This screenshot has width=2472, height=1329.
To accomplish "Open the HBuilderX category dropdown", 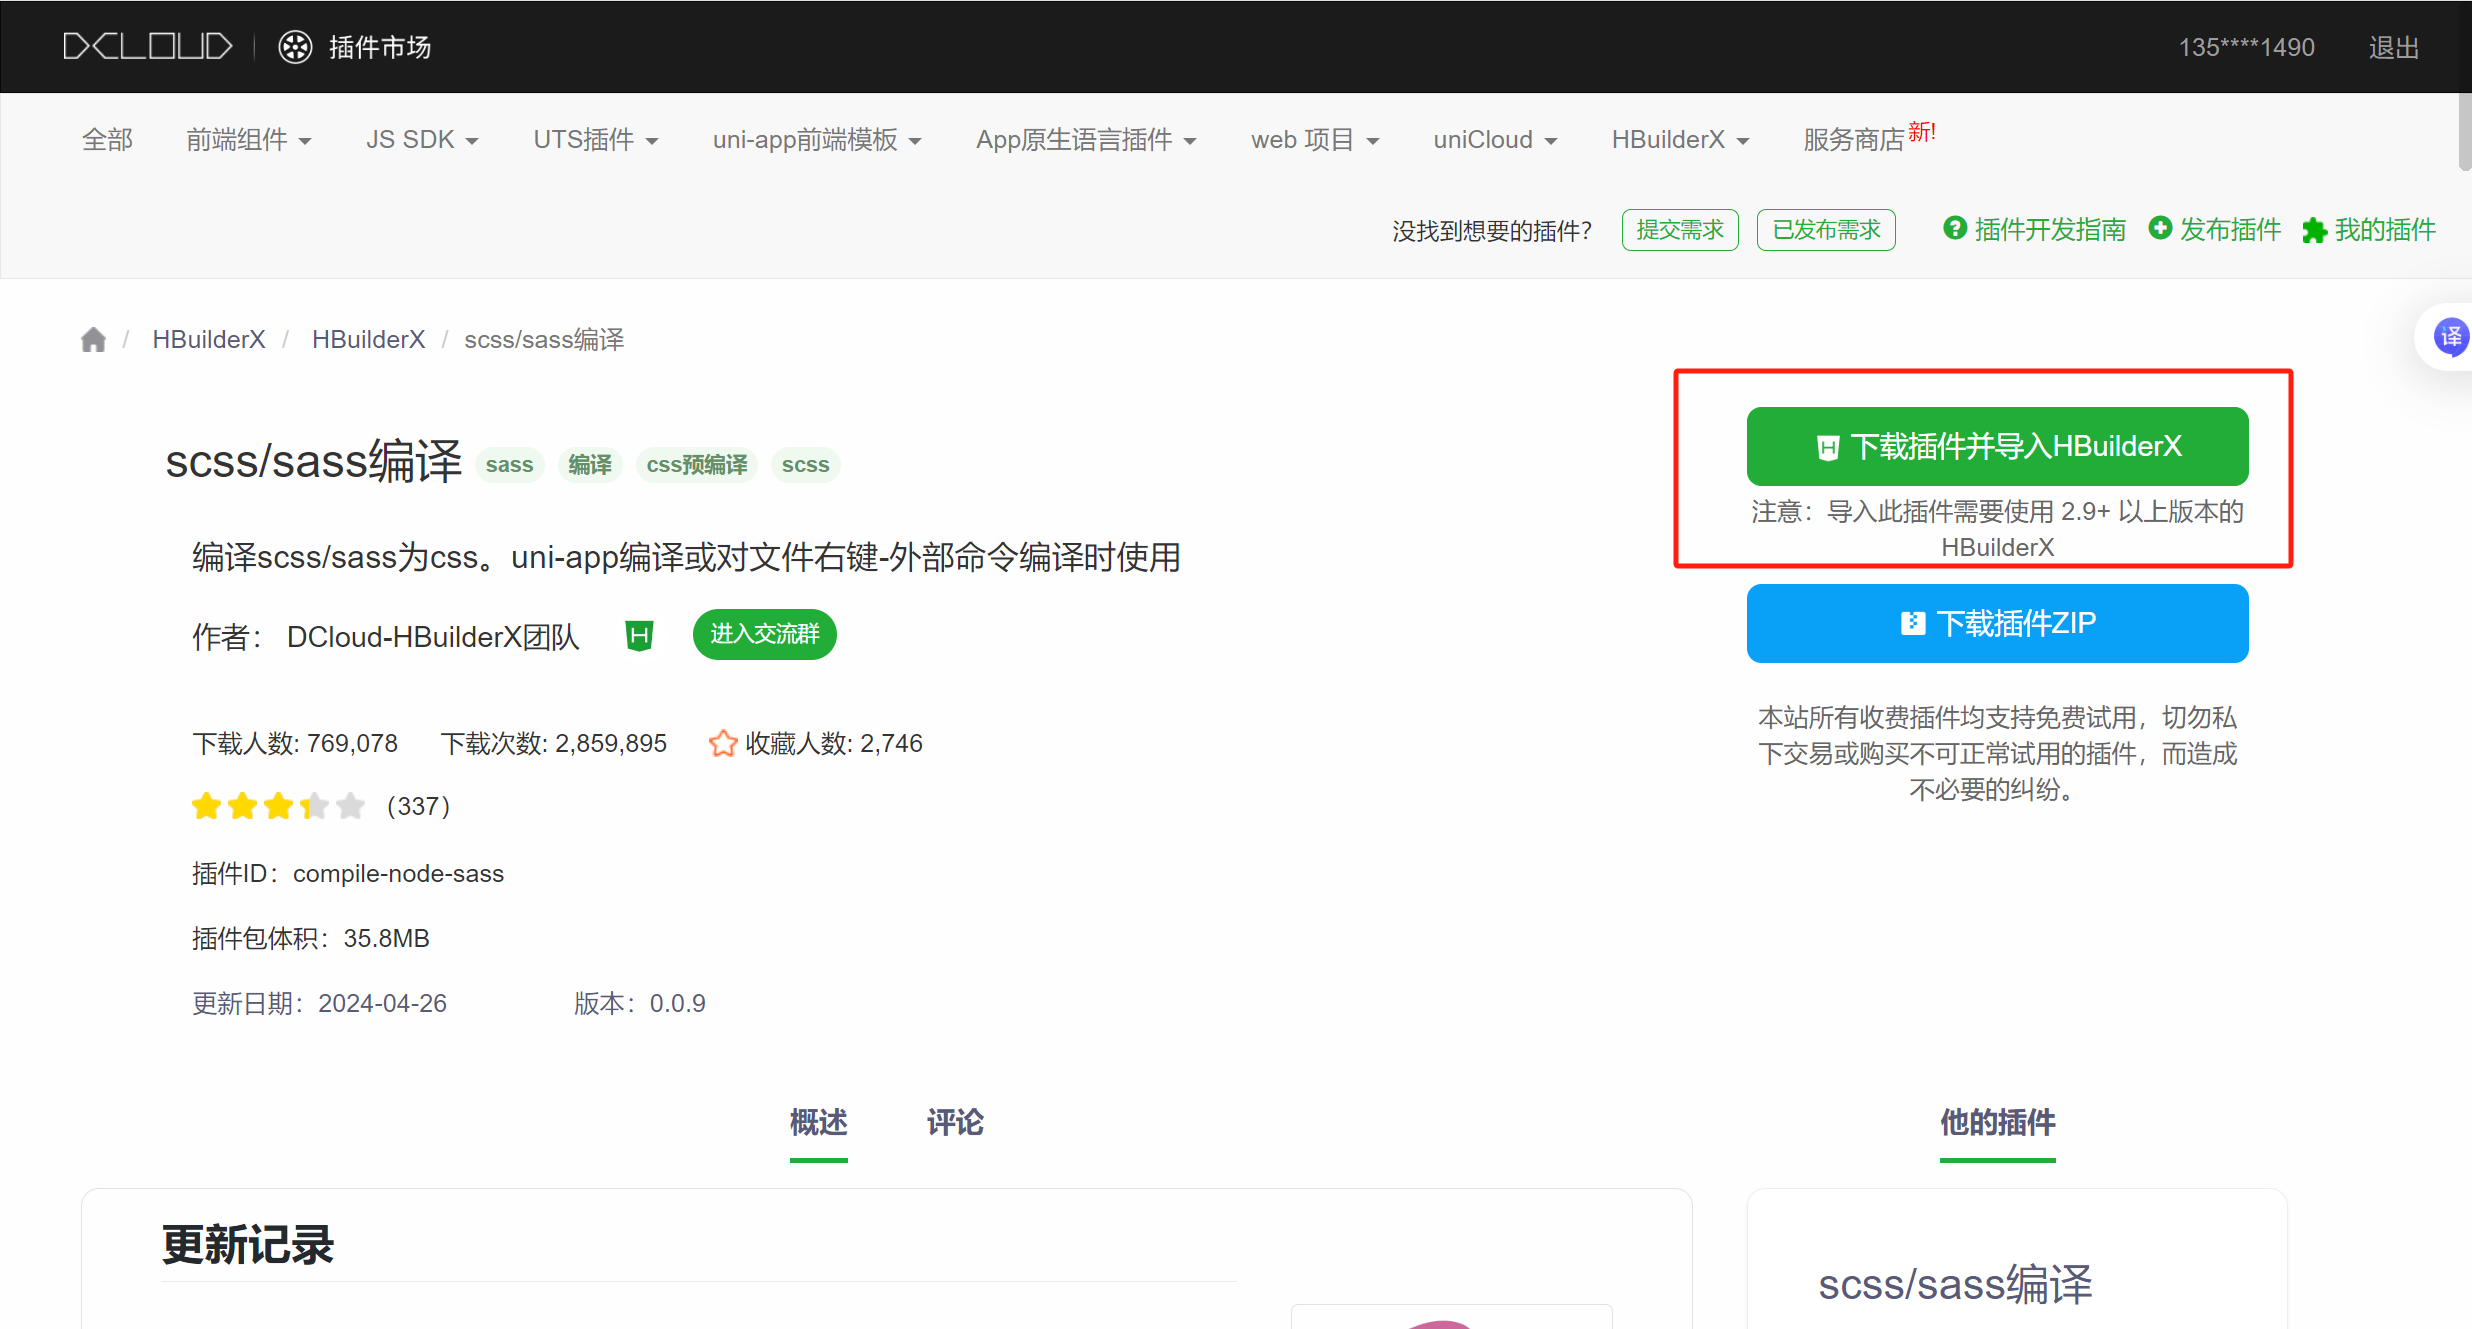I will pyautogui.click(x=1680, y=140).
